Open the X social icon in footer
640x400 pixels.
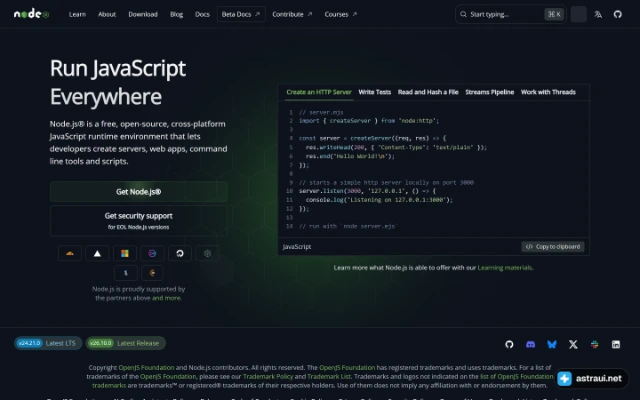573,344
